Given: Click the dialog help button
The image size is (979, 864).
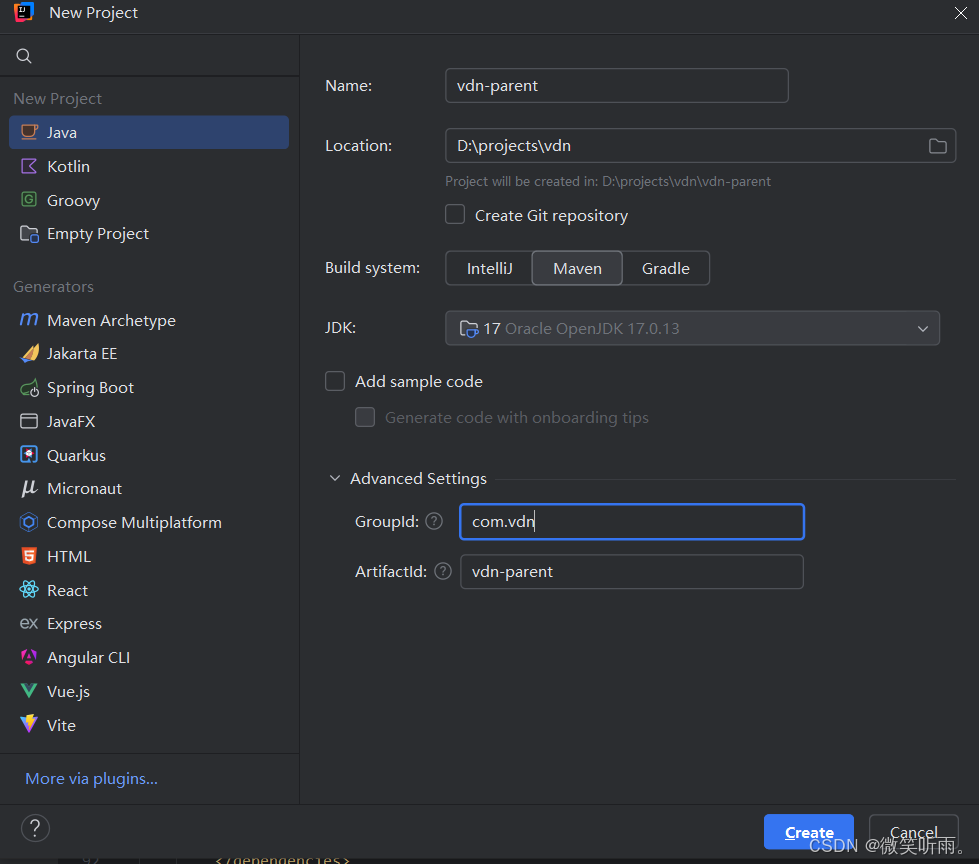Looking at the screenshot, I should (35, 828).
